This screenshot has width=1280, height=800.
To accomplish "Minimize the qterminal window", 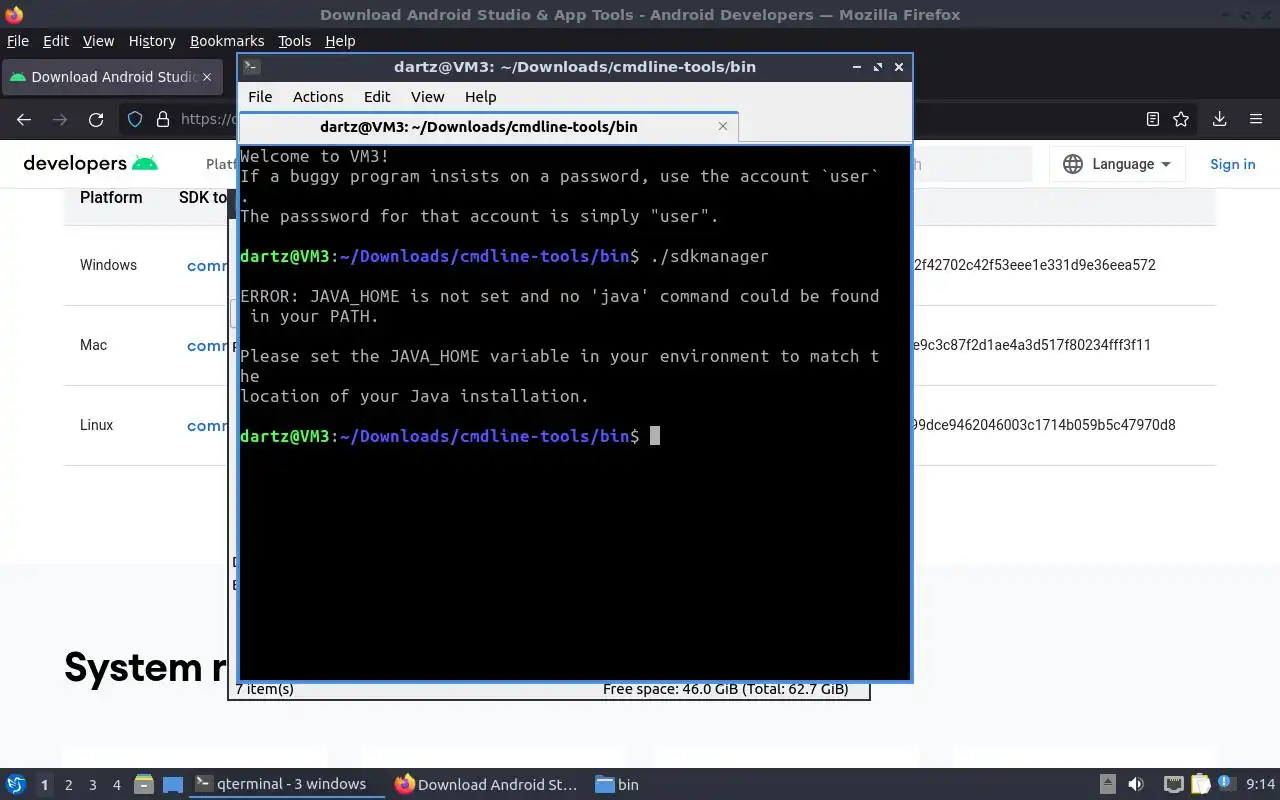I will point(856,66).
